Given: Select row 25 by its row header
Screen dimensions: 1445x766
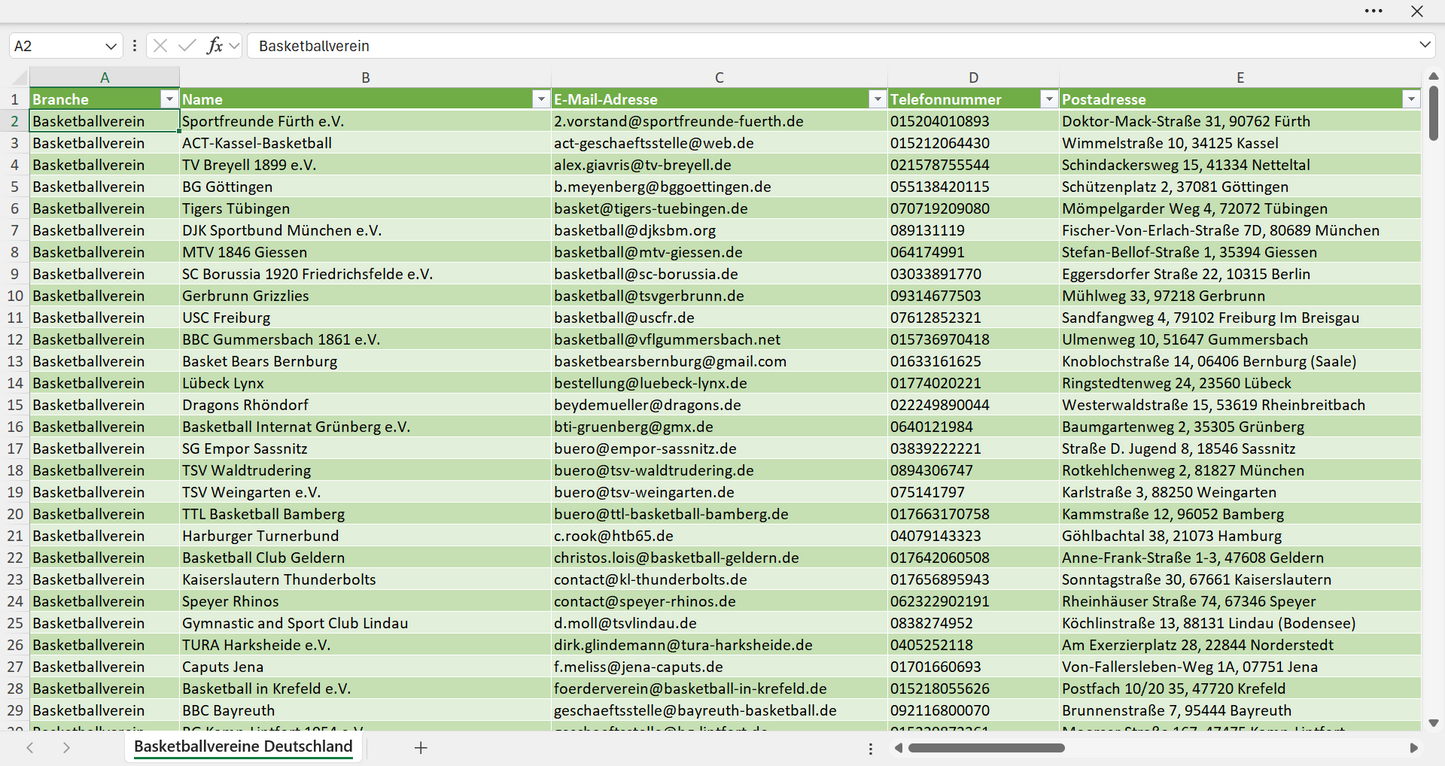Looking at the screenshot, I should coord(15,623).
